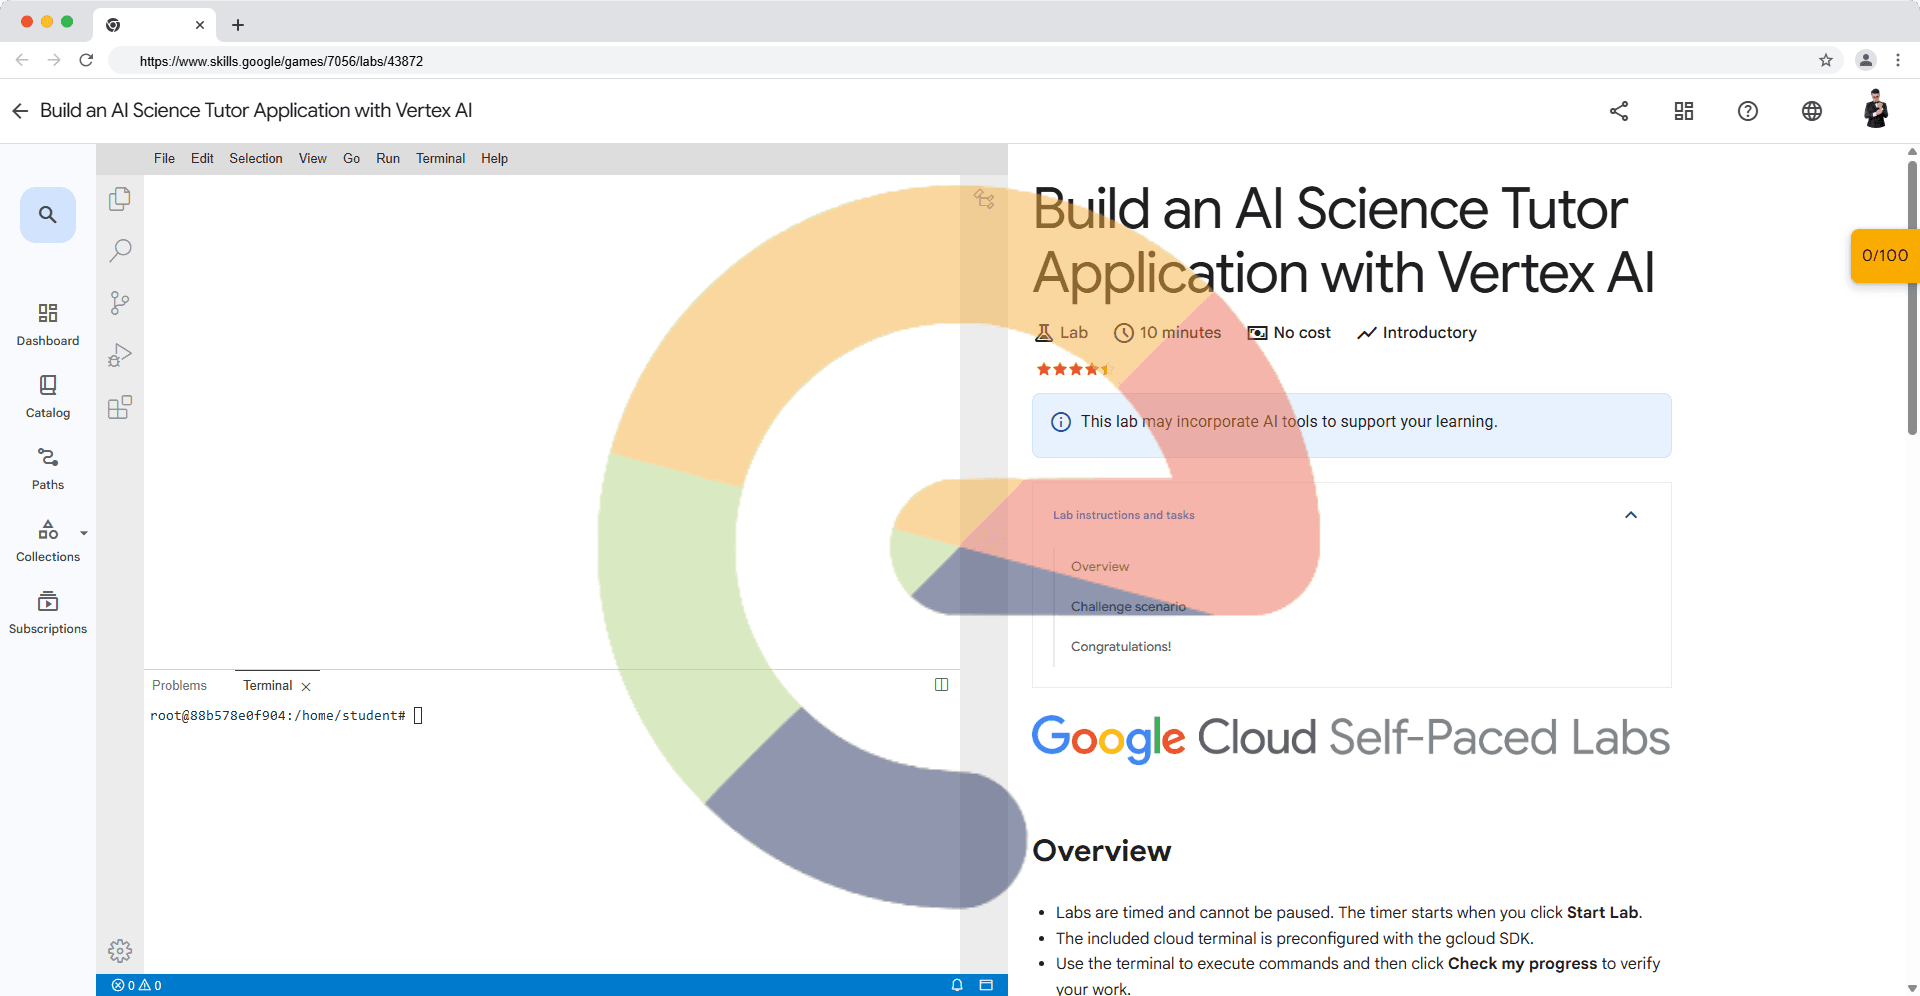Image resolution: width=1920 pixels, height=996 pixels.
Task: Bookmark this page with the star icon
Action: click(x=1826, y=60)
